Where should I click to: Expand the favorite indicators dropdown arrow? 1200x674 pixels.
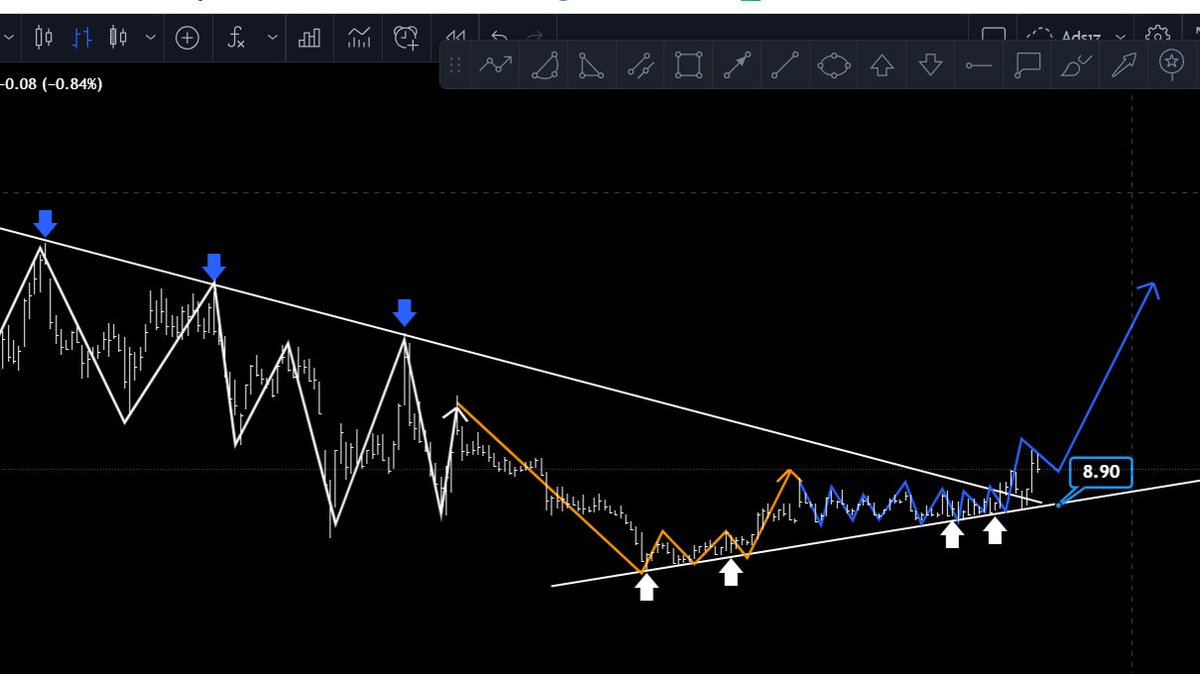273,38
